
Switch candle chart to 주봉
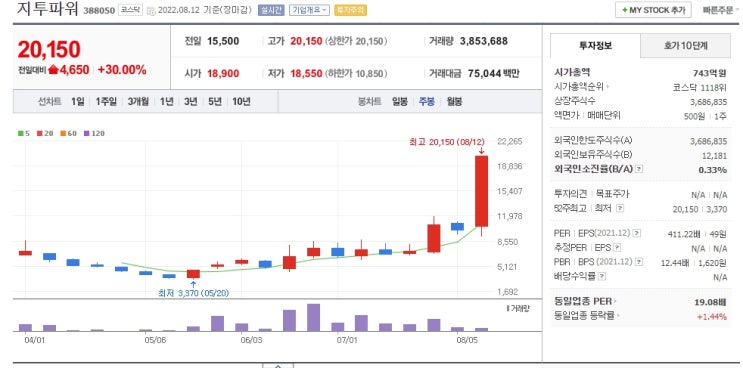(426, 101)
